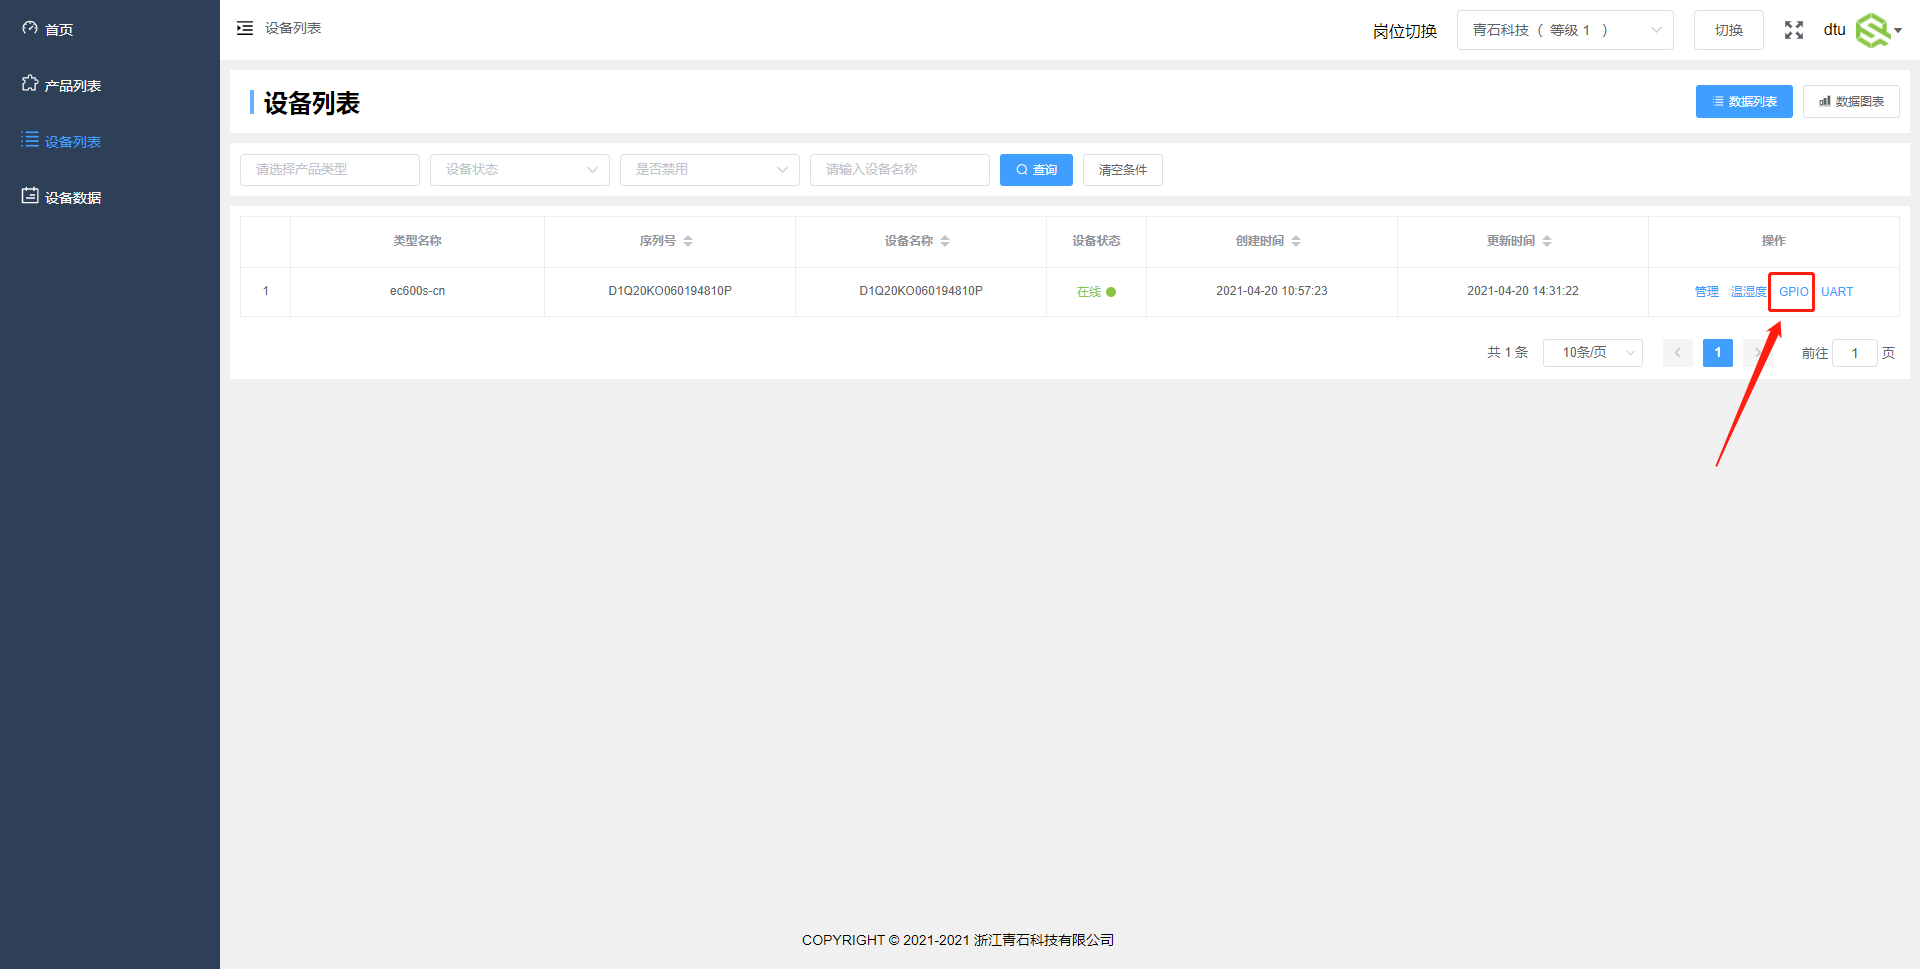Click the 查询 search button
Viewport: 1920px width, 969px height.
click(1036, 170)
